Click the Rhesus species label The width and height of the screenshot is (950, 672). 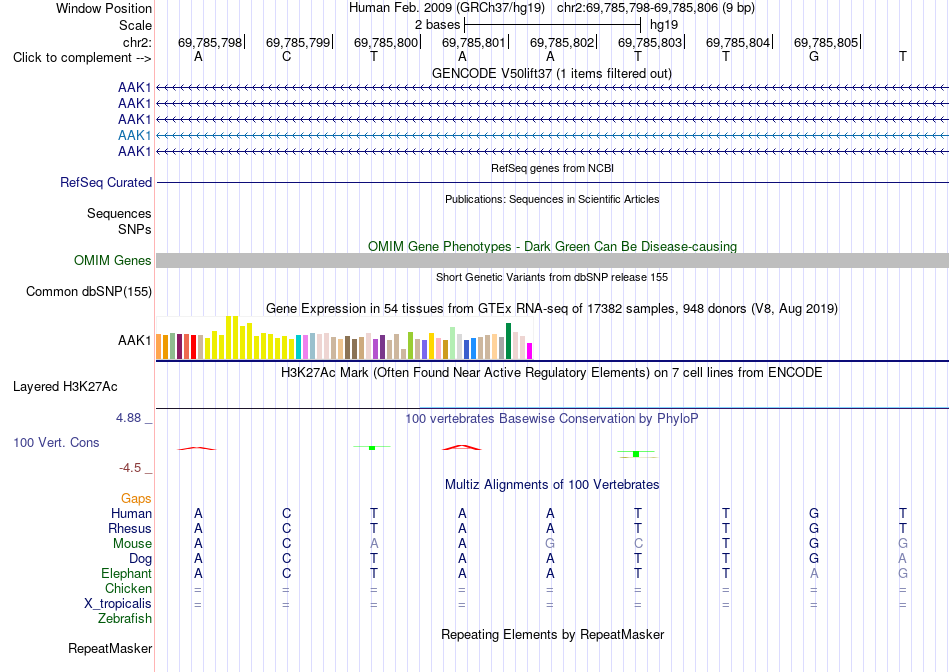(130, 528)
